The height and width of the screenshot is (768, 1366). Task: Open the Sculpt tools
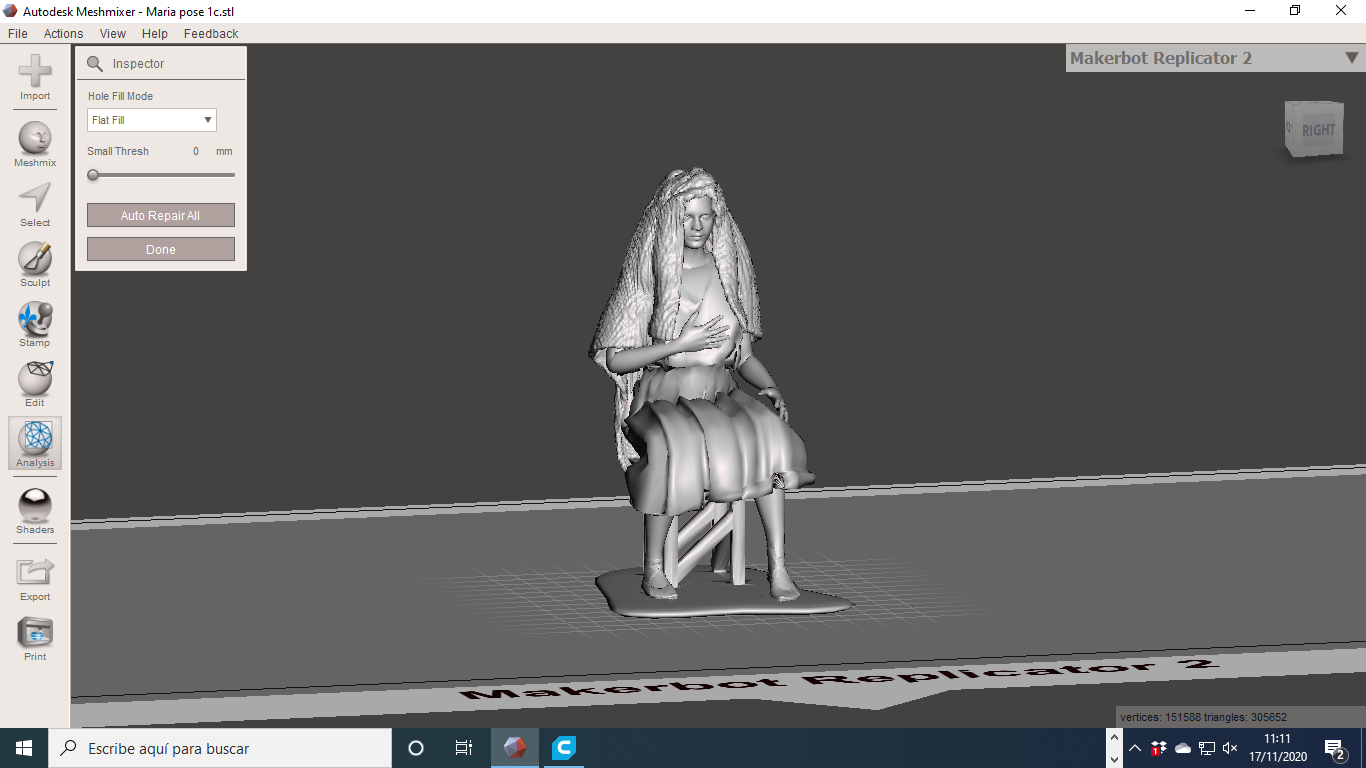34,258
